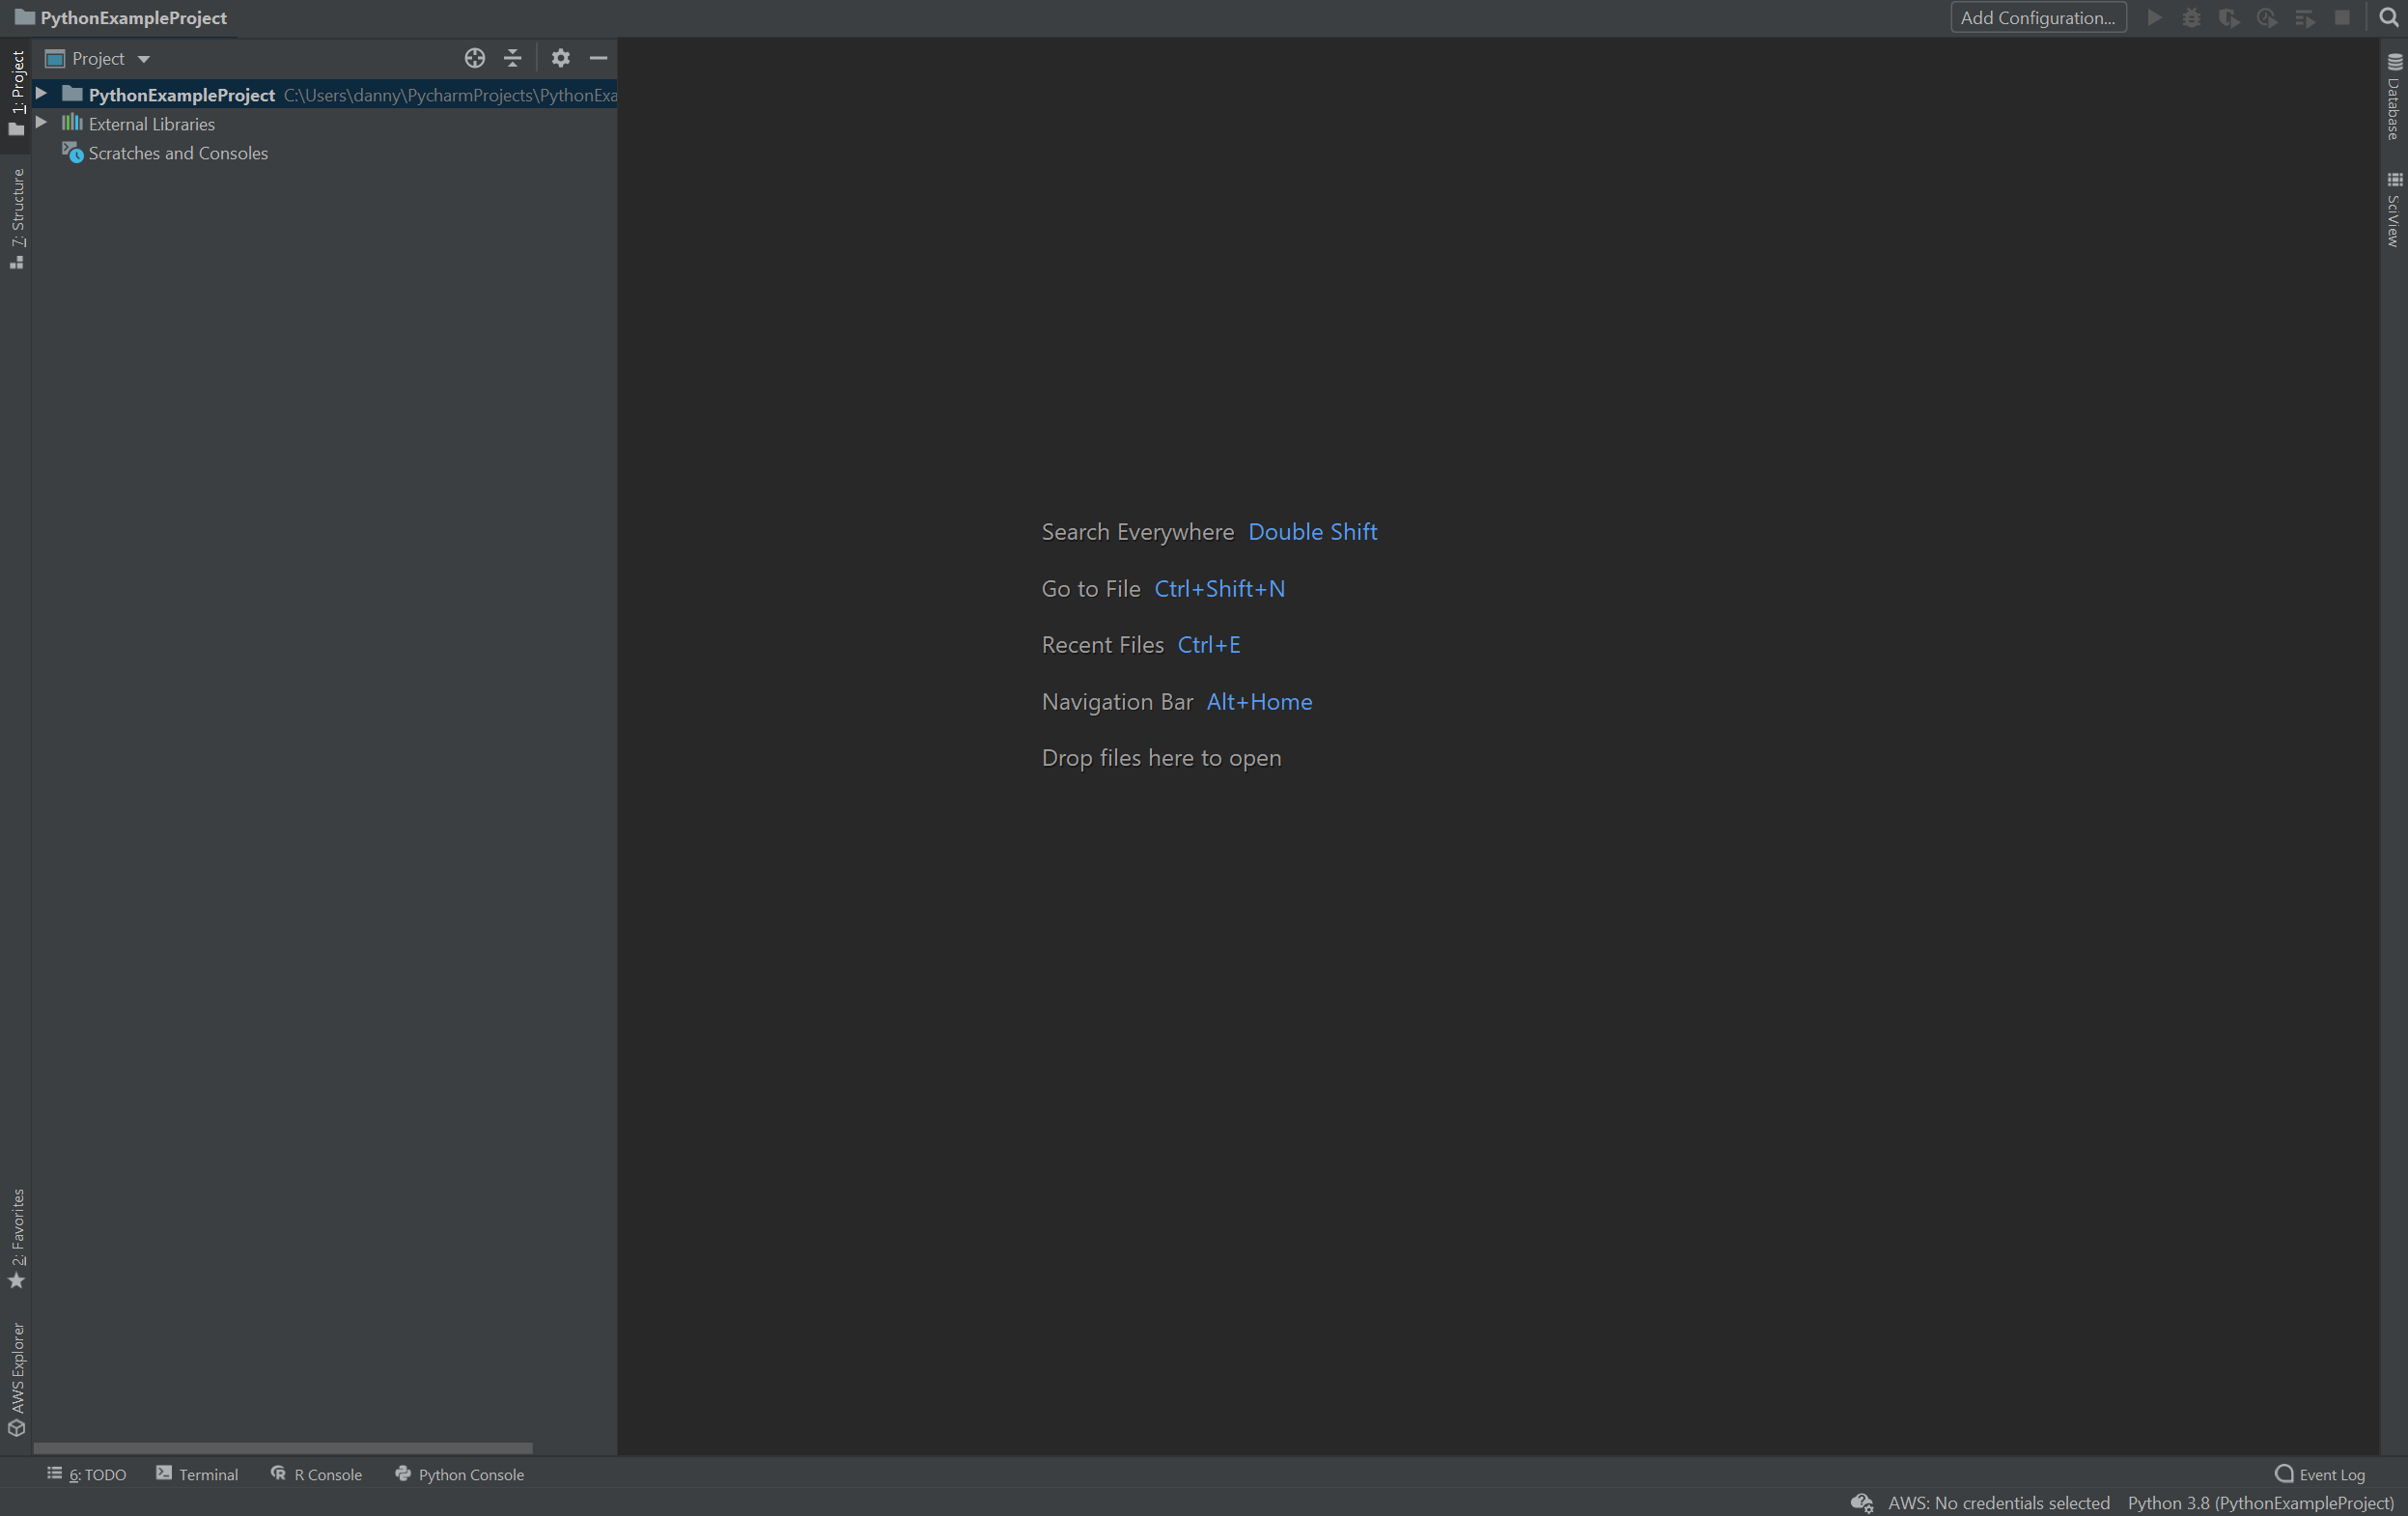Open the Python 3.8 interpreter status item
Screen dimensions: 2408x1516
click(2261, 1502)
